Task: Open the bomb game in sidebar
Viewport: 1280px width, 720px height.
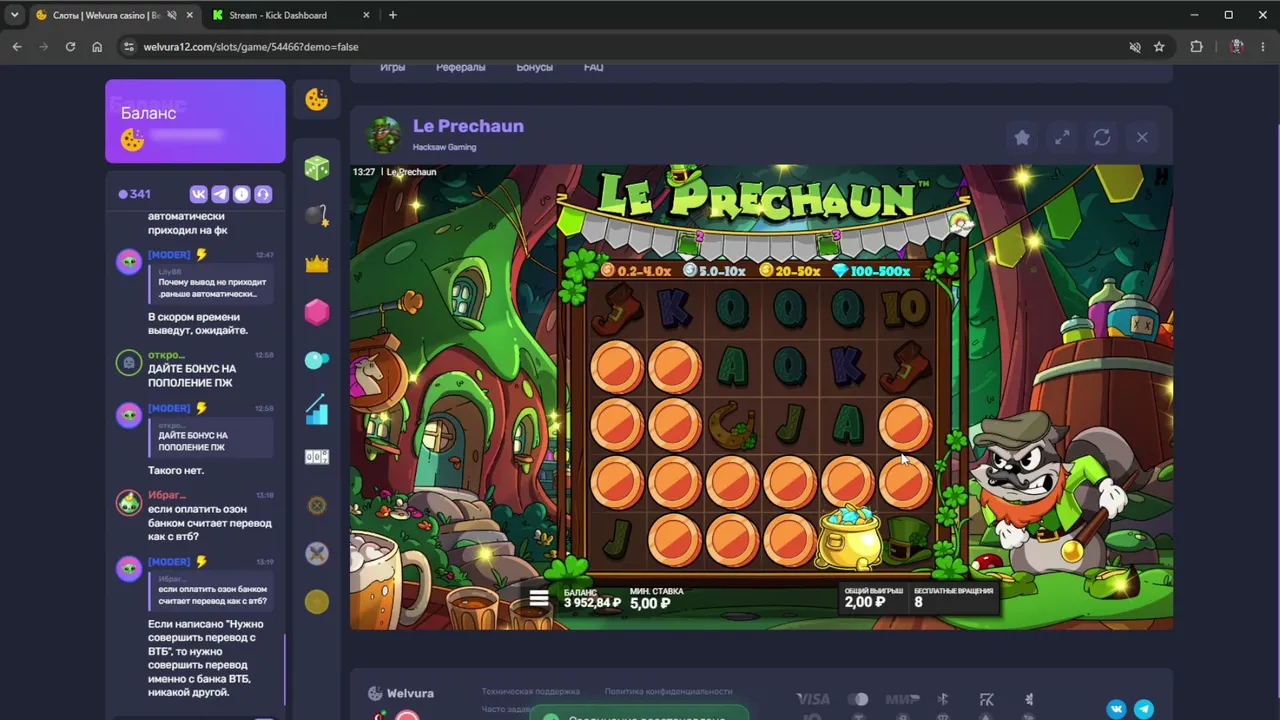Action: click(317, 215)
